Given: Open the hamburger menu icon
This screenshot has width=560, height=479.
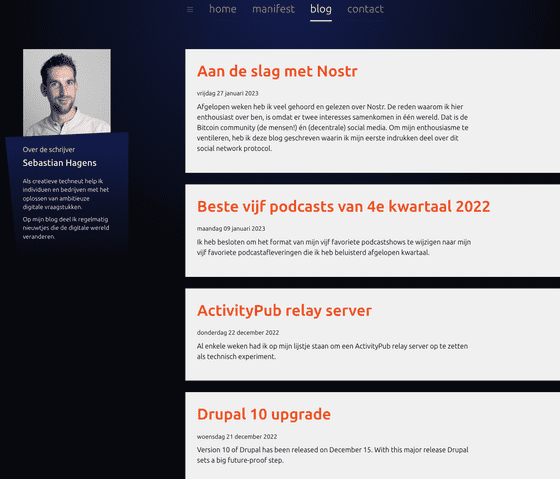Looking at the screenshot, I should pos(190,10).
